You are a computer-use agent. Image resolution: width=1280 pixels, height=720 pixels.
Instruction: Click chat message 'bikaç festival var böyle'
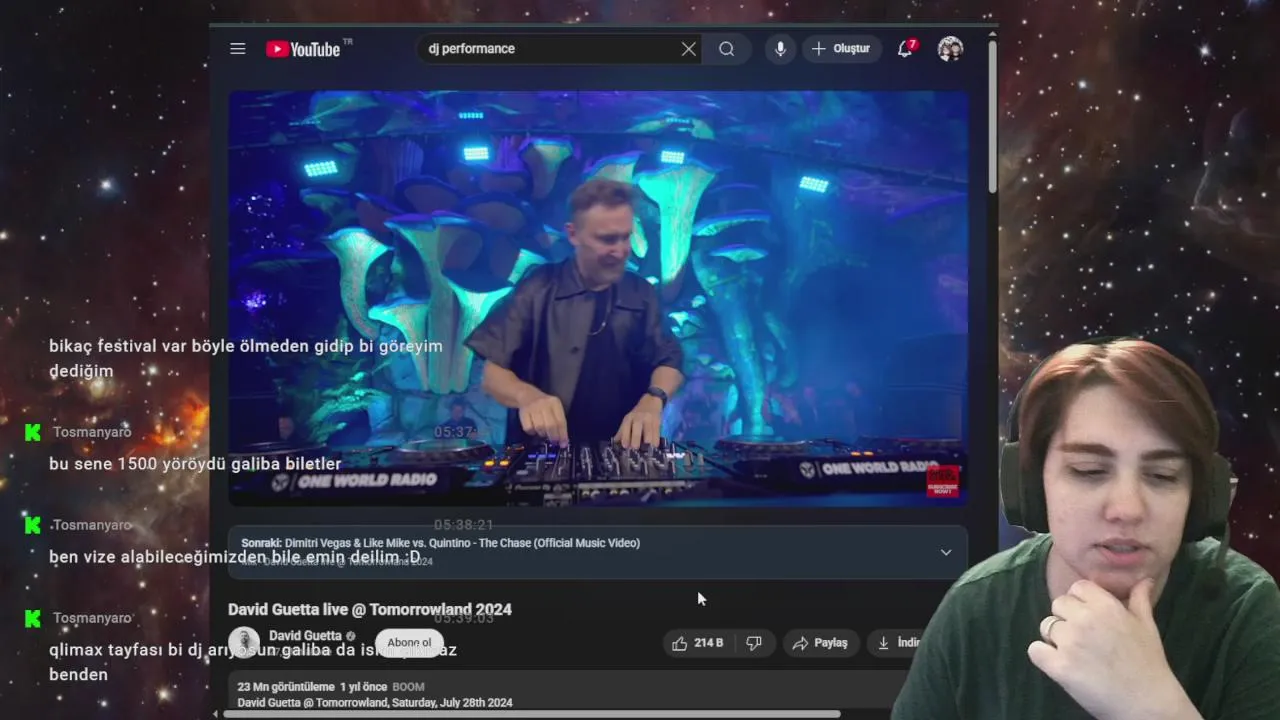[245, 358]
